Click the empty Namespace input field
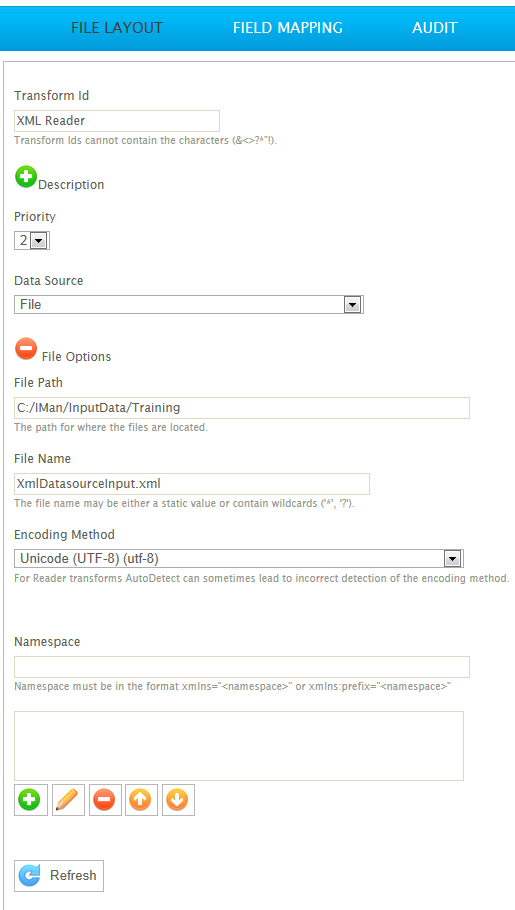 coord(242,667)
